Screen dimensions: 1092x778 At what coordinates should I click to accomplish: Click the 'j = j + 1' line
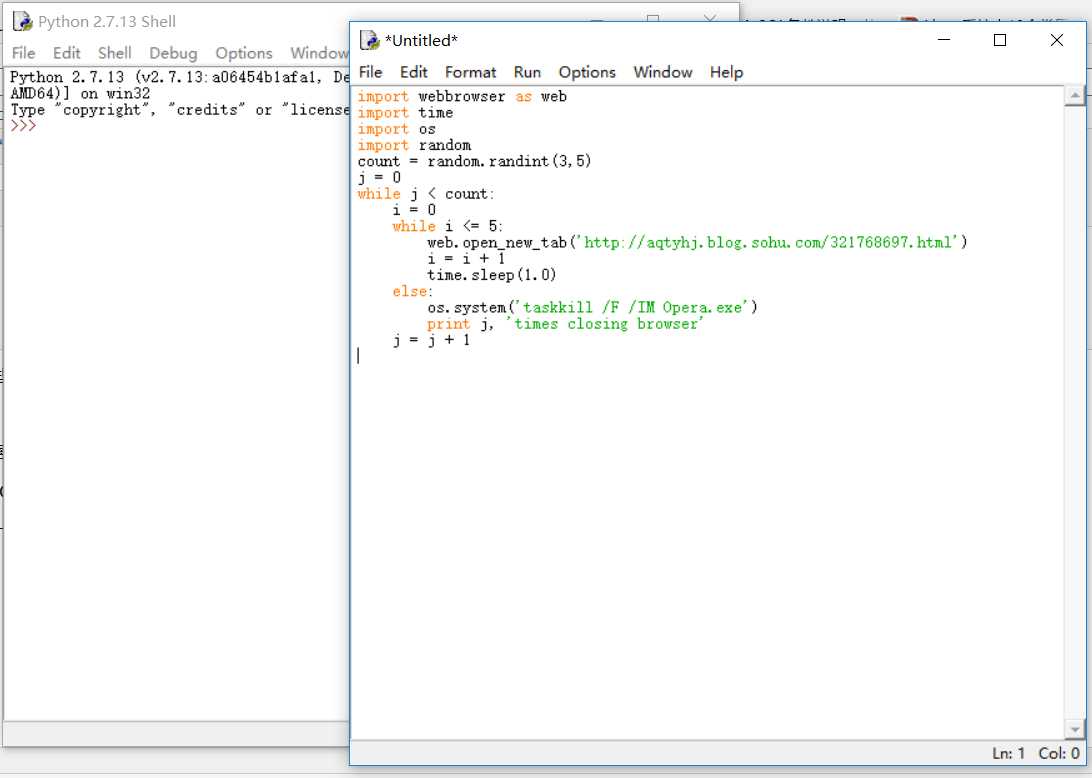click(431, 340)
